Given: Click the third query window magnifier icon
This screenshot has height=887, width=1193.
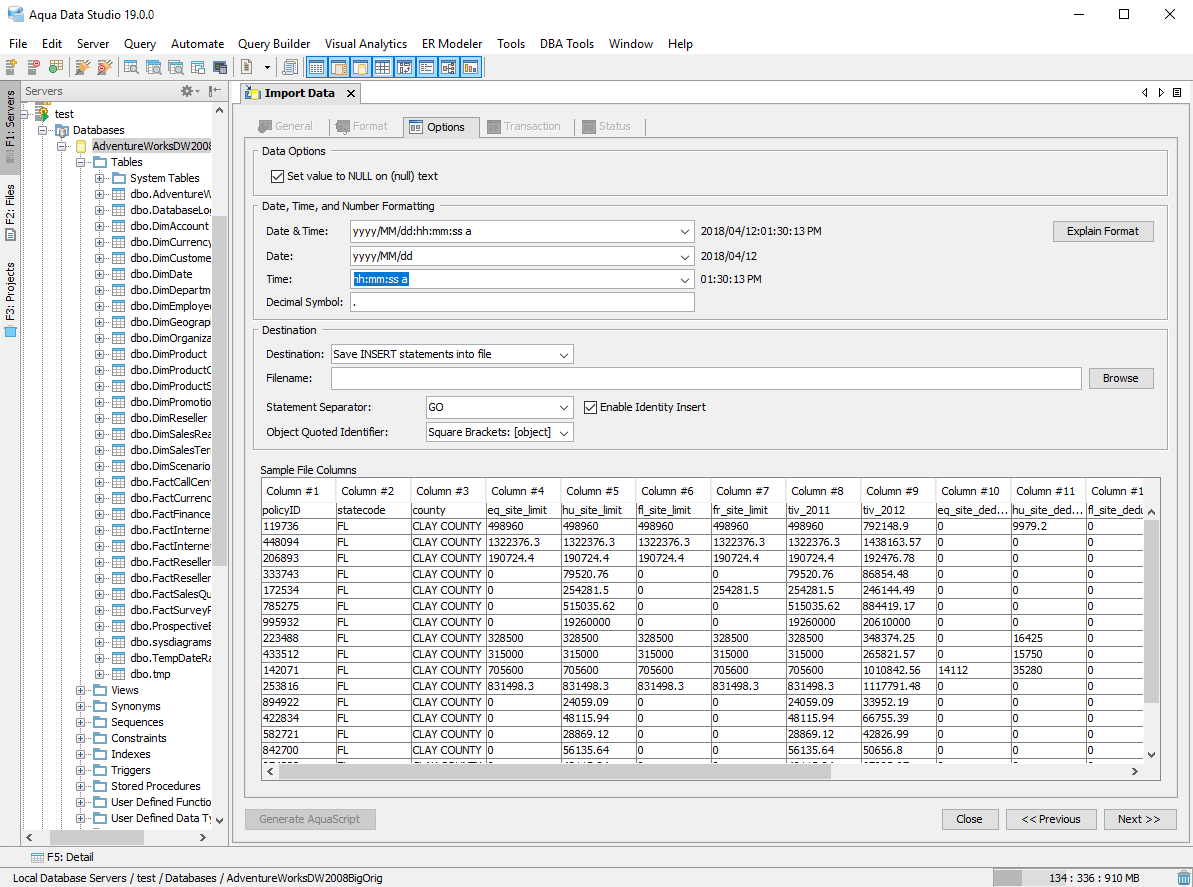Looking at the screenshot, I should (176, 68).
